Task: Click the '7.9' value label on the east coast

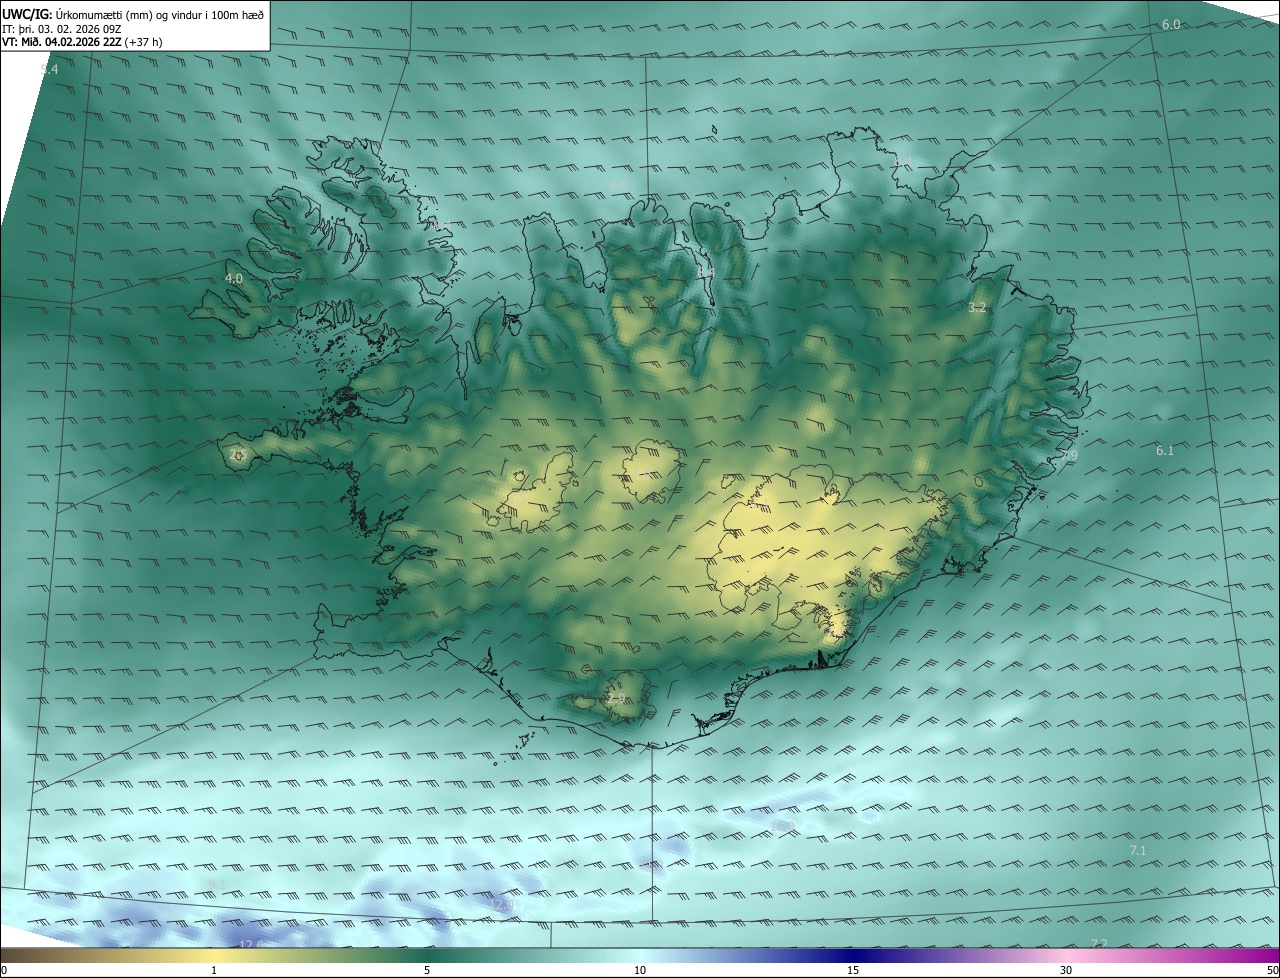Action: point(1069,456)
